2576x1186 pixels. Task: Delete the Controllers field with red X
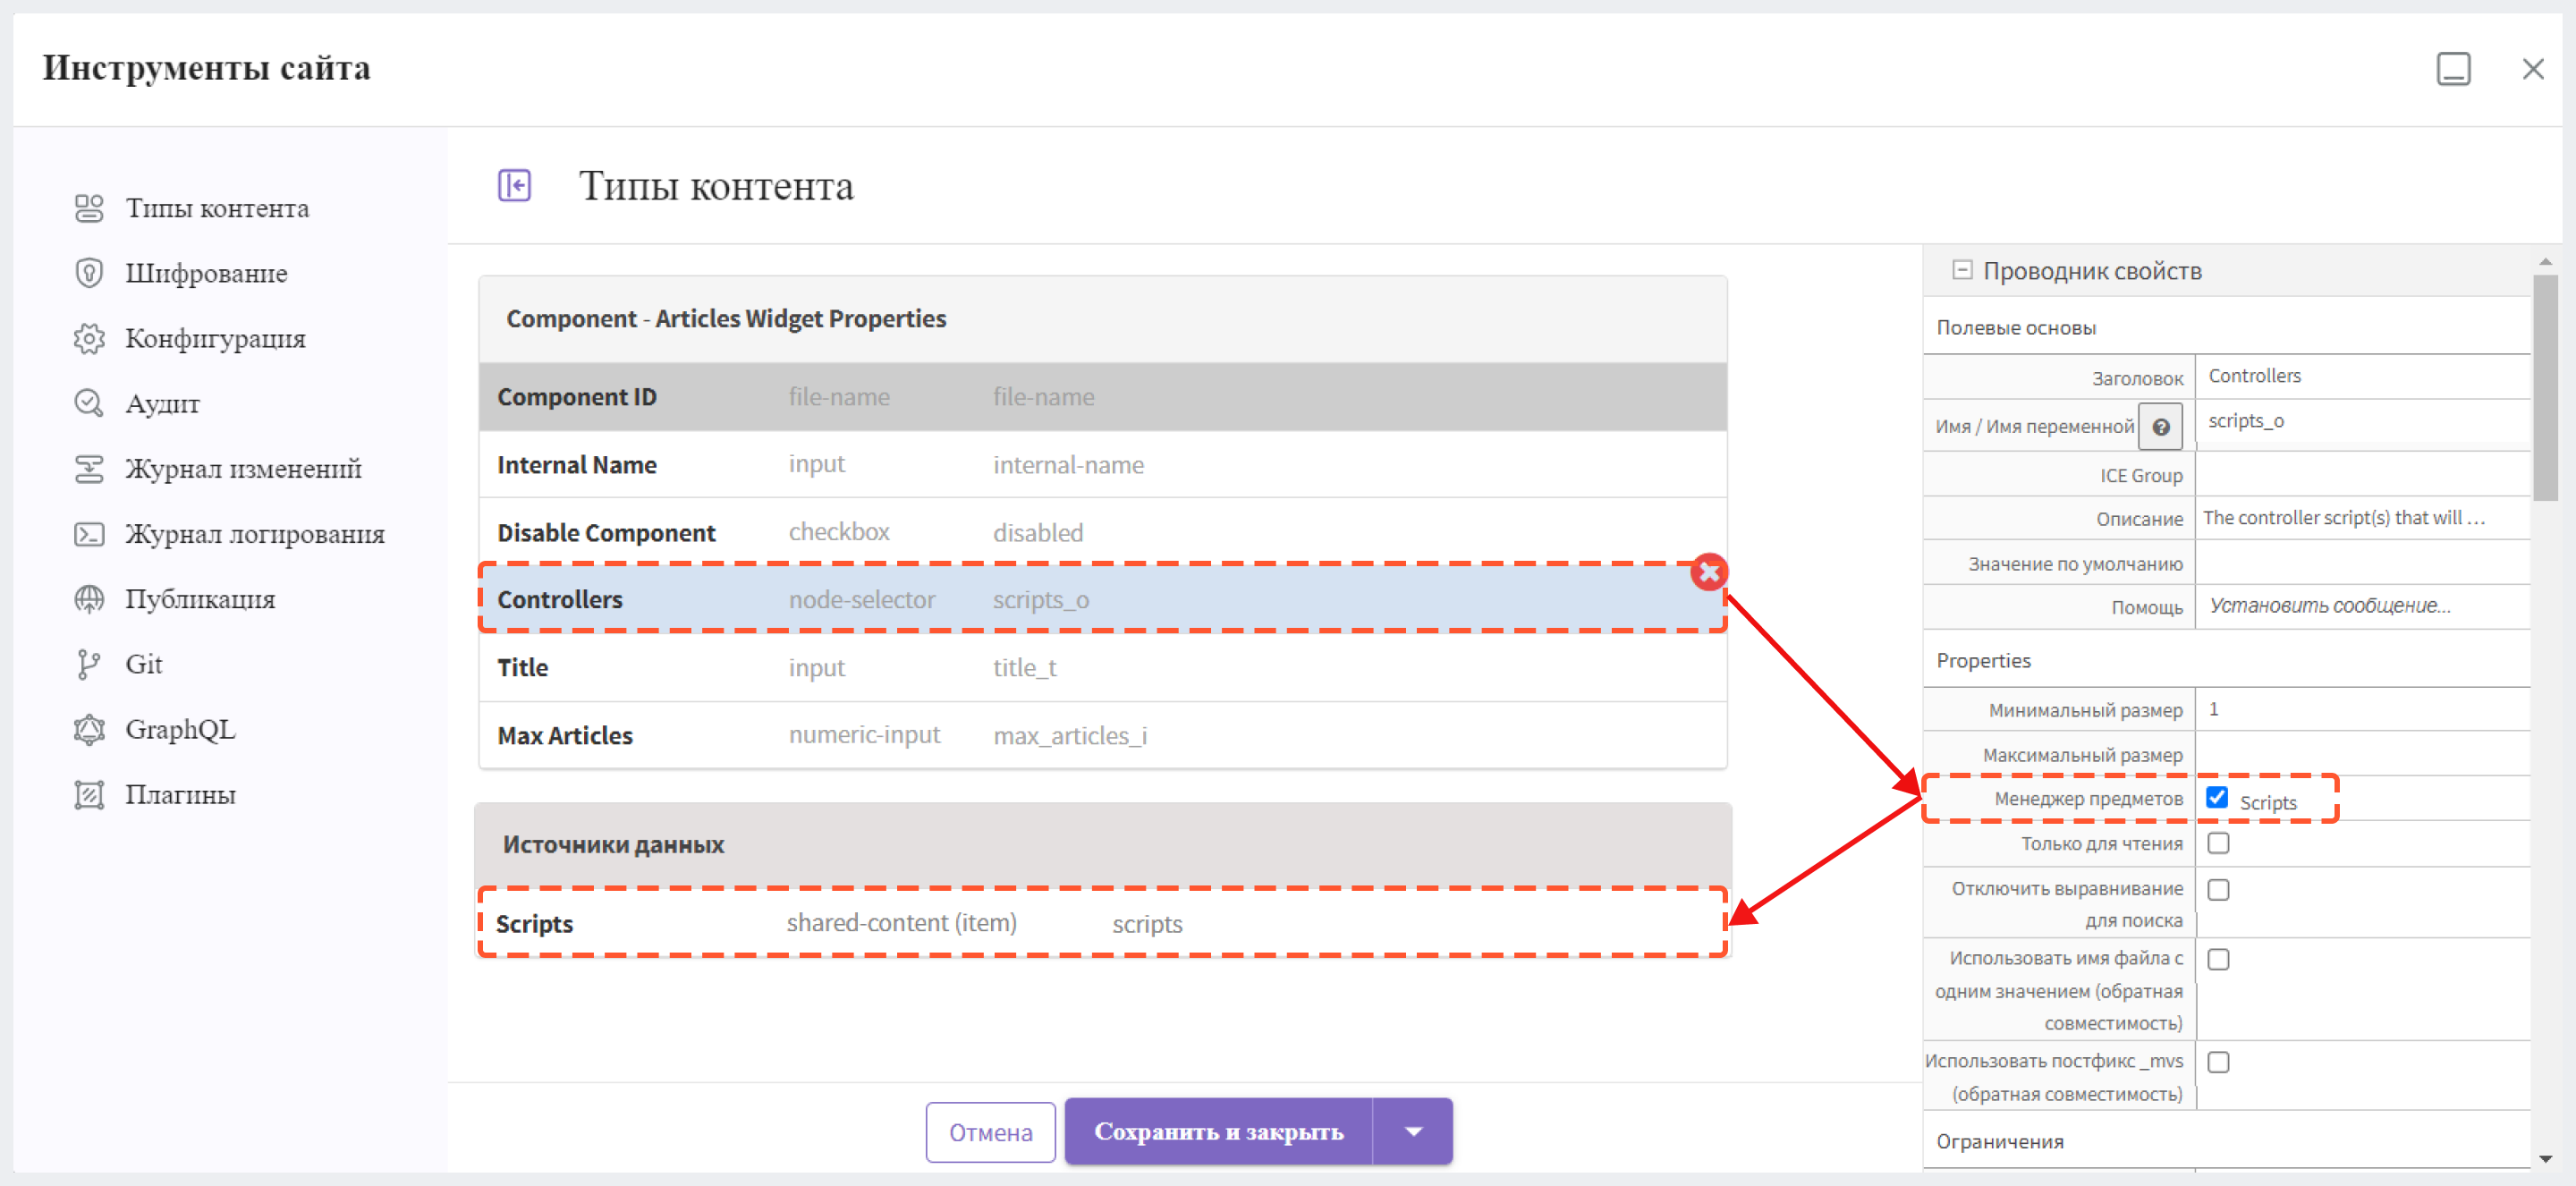point(1709,572)
